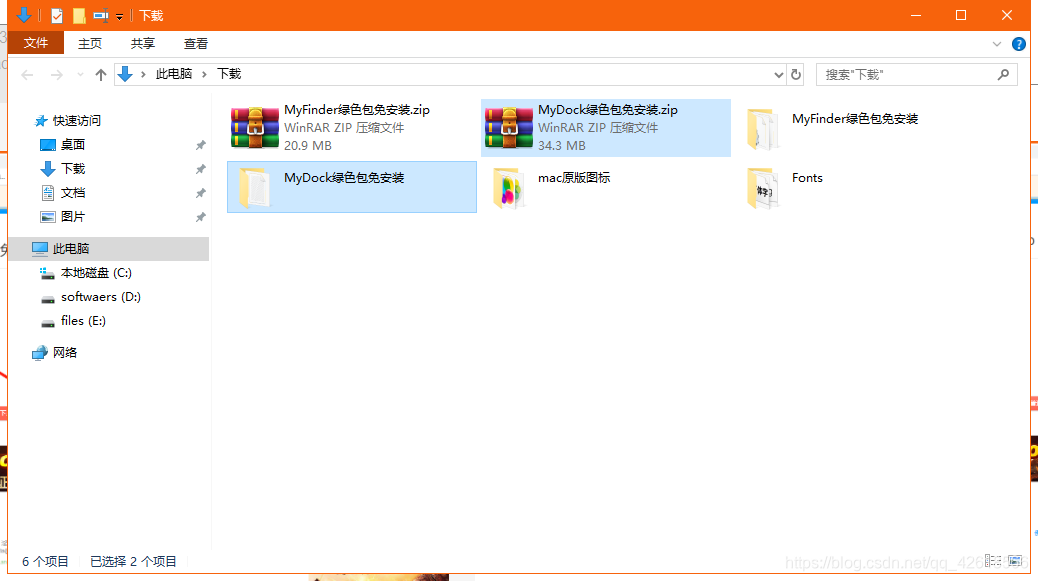Open Explorer help via the question mark
Screen dimensions: 1038x581
click(1019, 44)
